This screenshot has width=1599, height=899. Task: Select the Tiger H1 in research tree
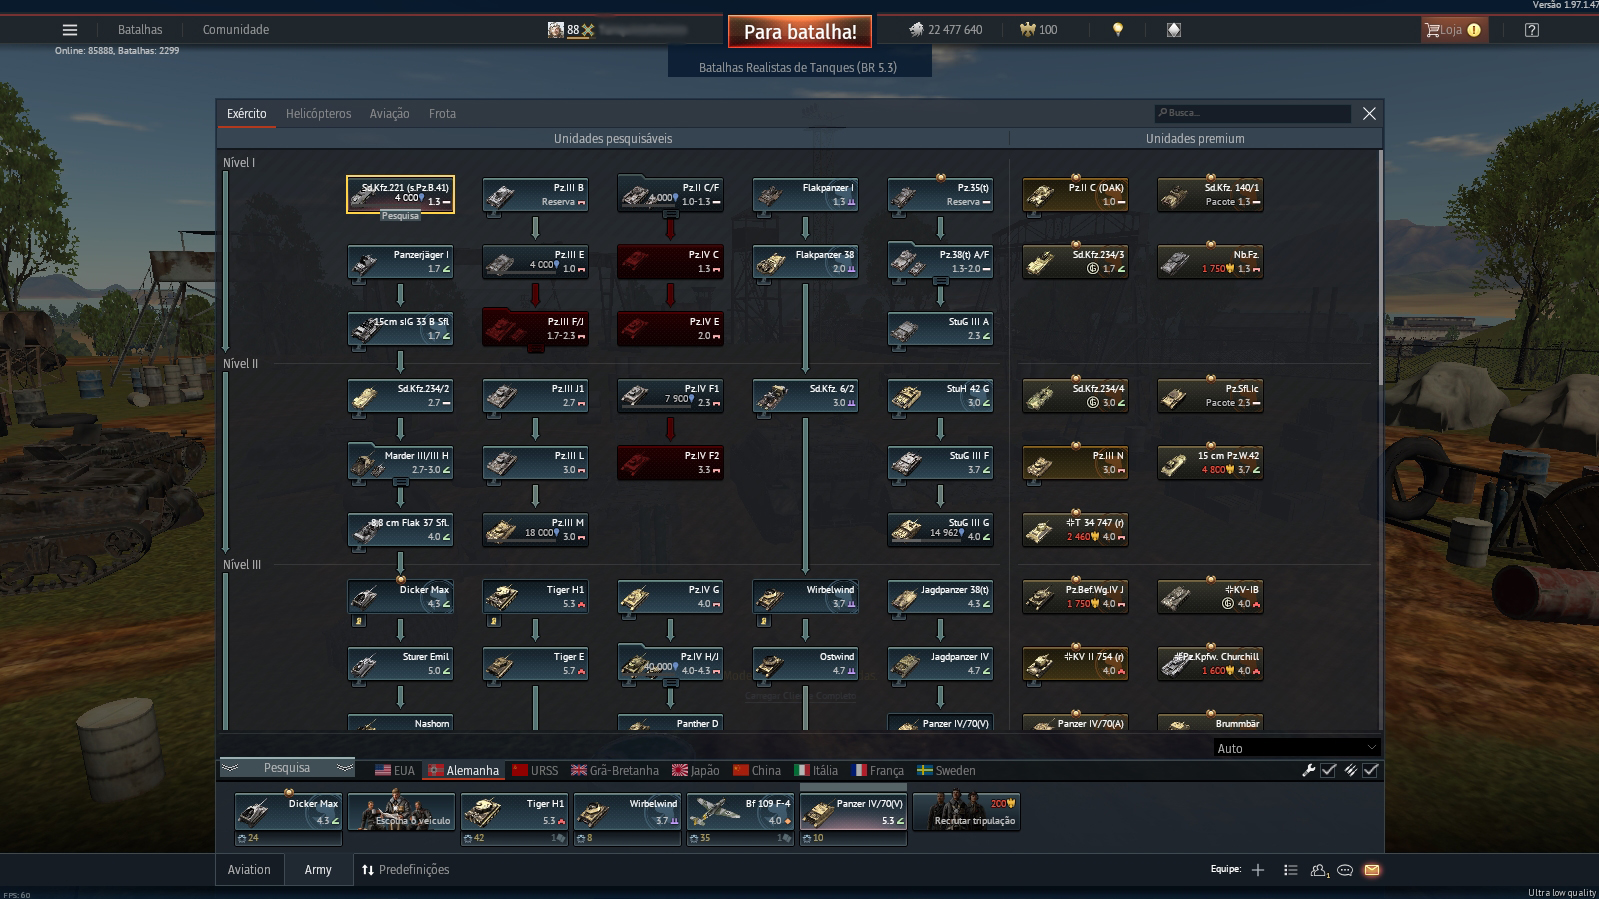tap(535, 597)
